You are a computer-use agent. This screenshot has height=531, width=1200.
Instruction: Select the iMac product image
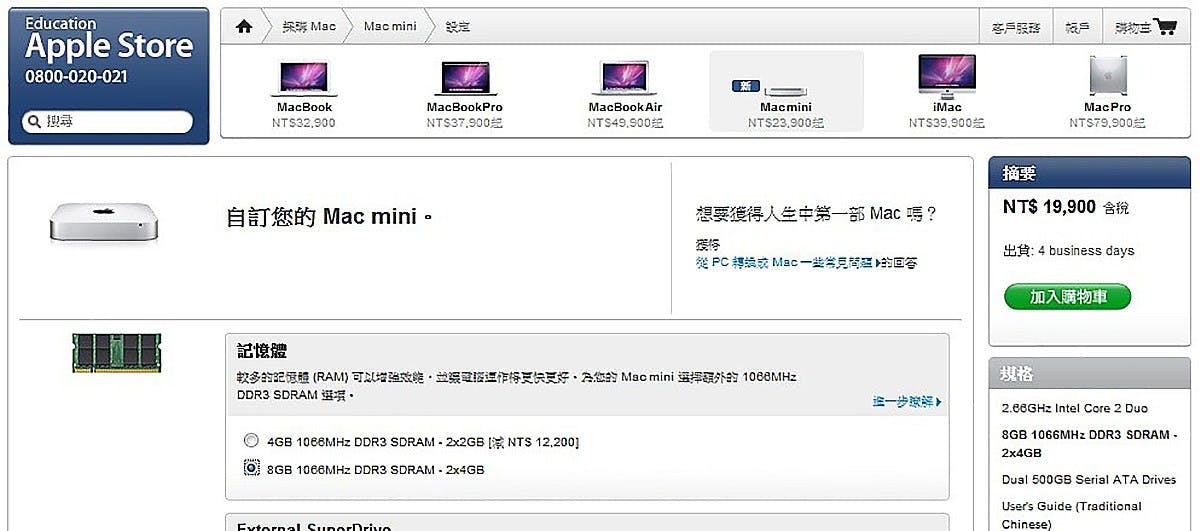[x=946, y=76]
